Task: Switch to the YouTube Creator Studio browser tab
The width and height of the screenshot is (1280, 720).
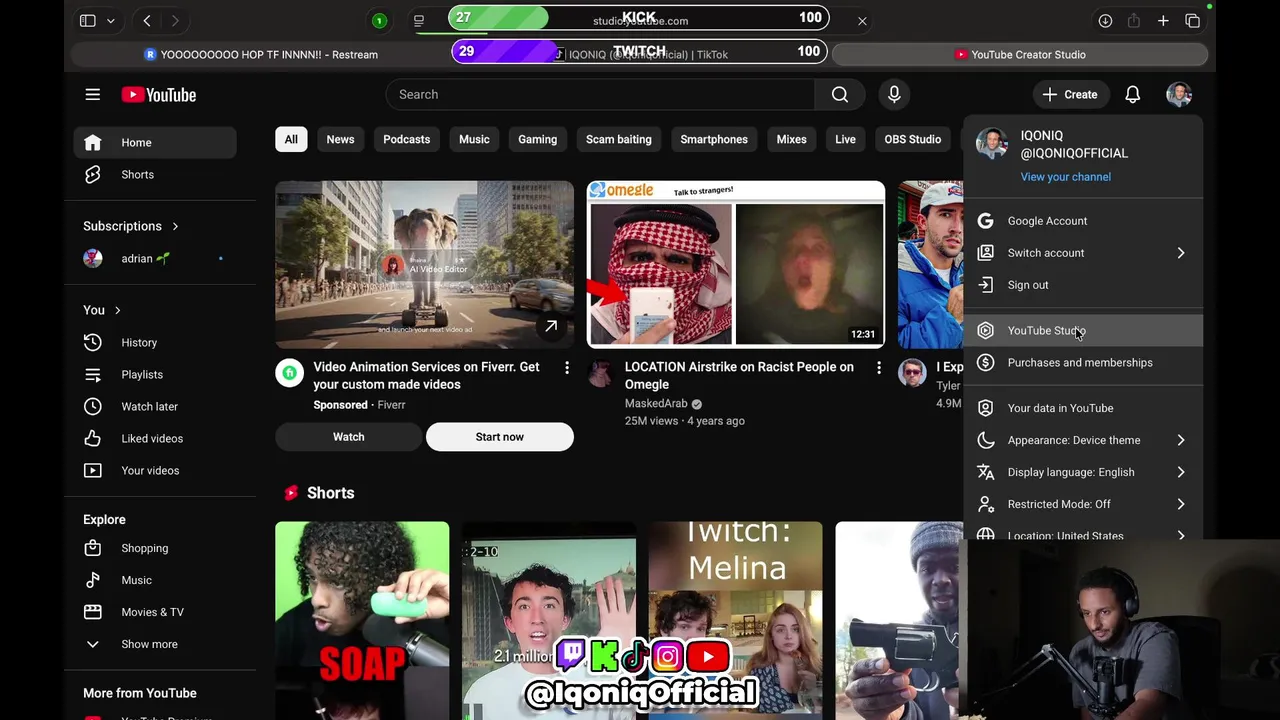Action: coord(1020,55)
